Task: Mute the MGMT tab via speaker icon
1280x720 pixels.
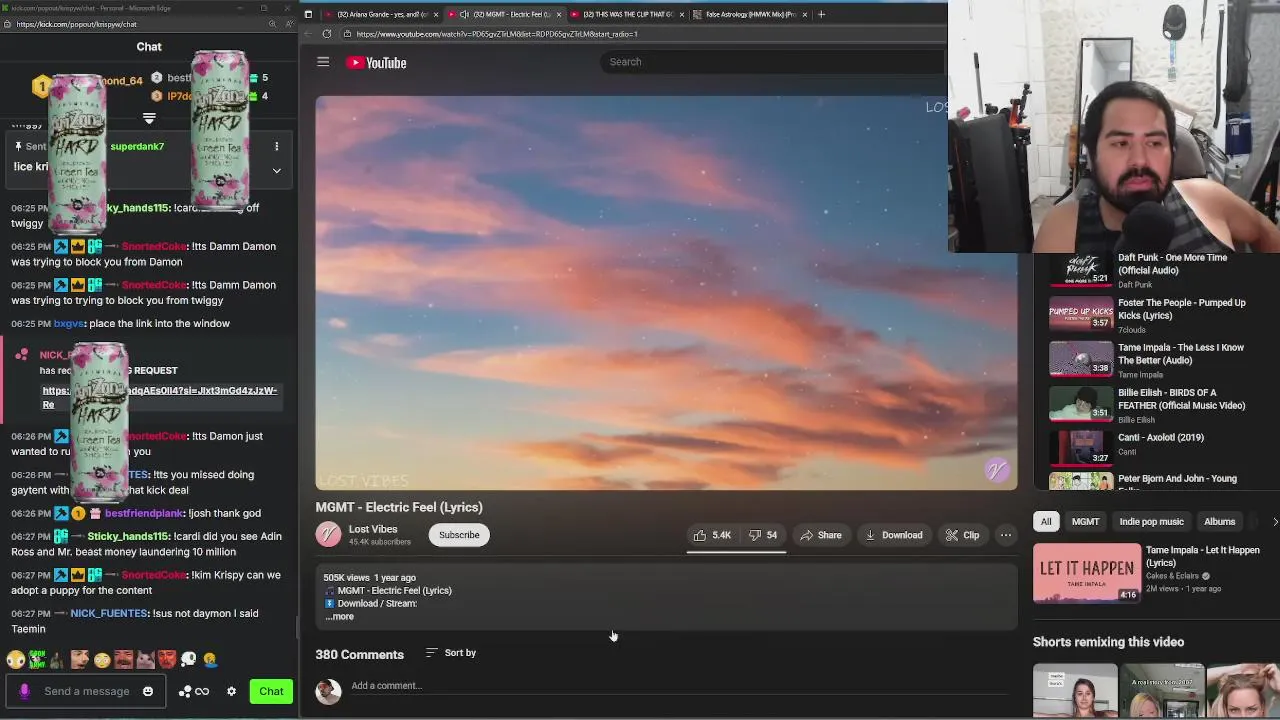Action: click(464, 14)
